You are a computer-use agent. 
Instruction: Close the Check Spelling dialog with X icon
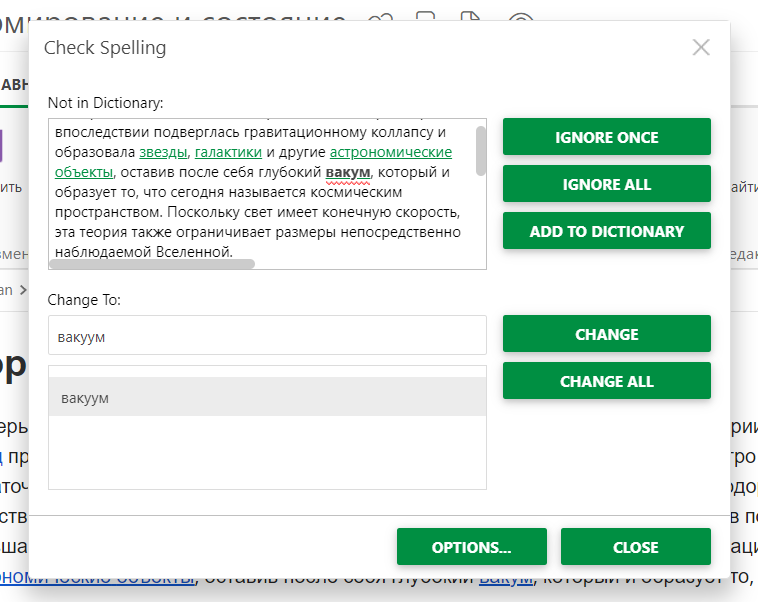coord(701,47)
